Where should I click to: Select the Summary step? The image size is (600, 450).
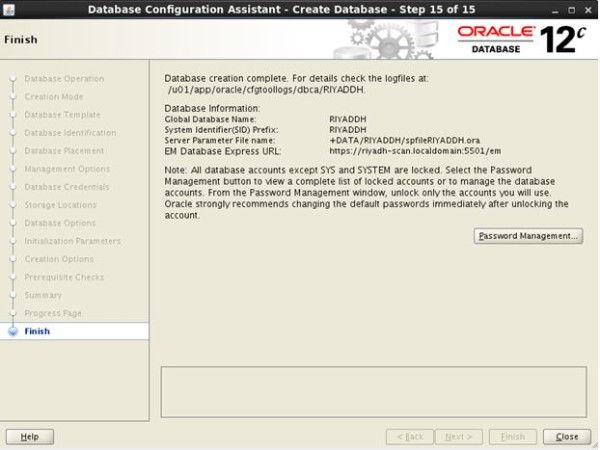pyautogui.click(x=43, y=295)
